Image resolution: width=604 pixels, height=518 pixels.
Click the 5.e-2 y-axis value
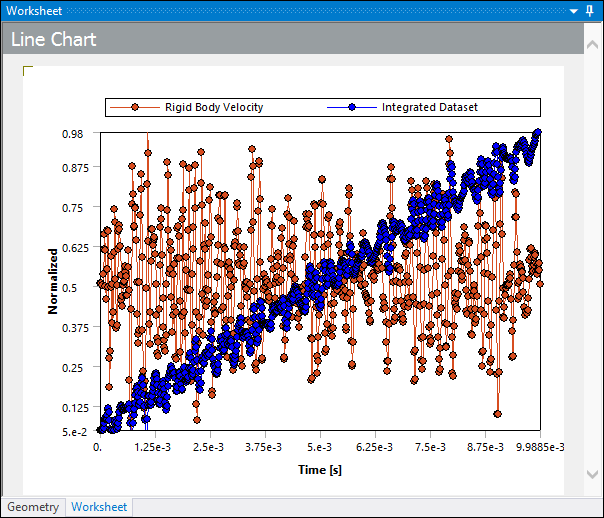(74, 432)
